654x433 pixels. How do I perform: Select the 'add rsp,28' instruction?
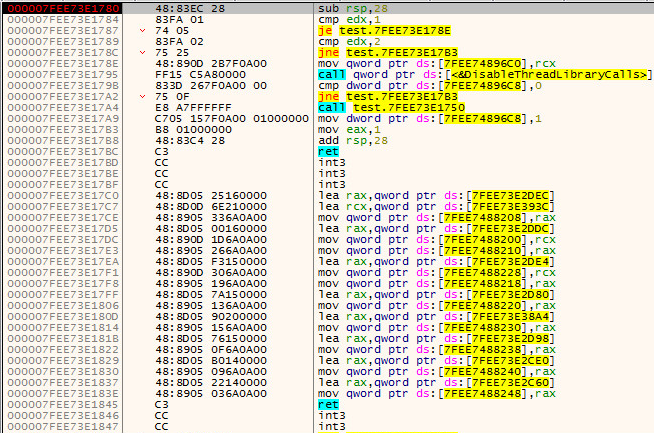point(353,141)
